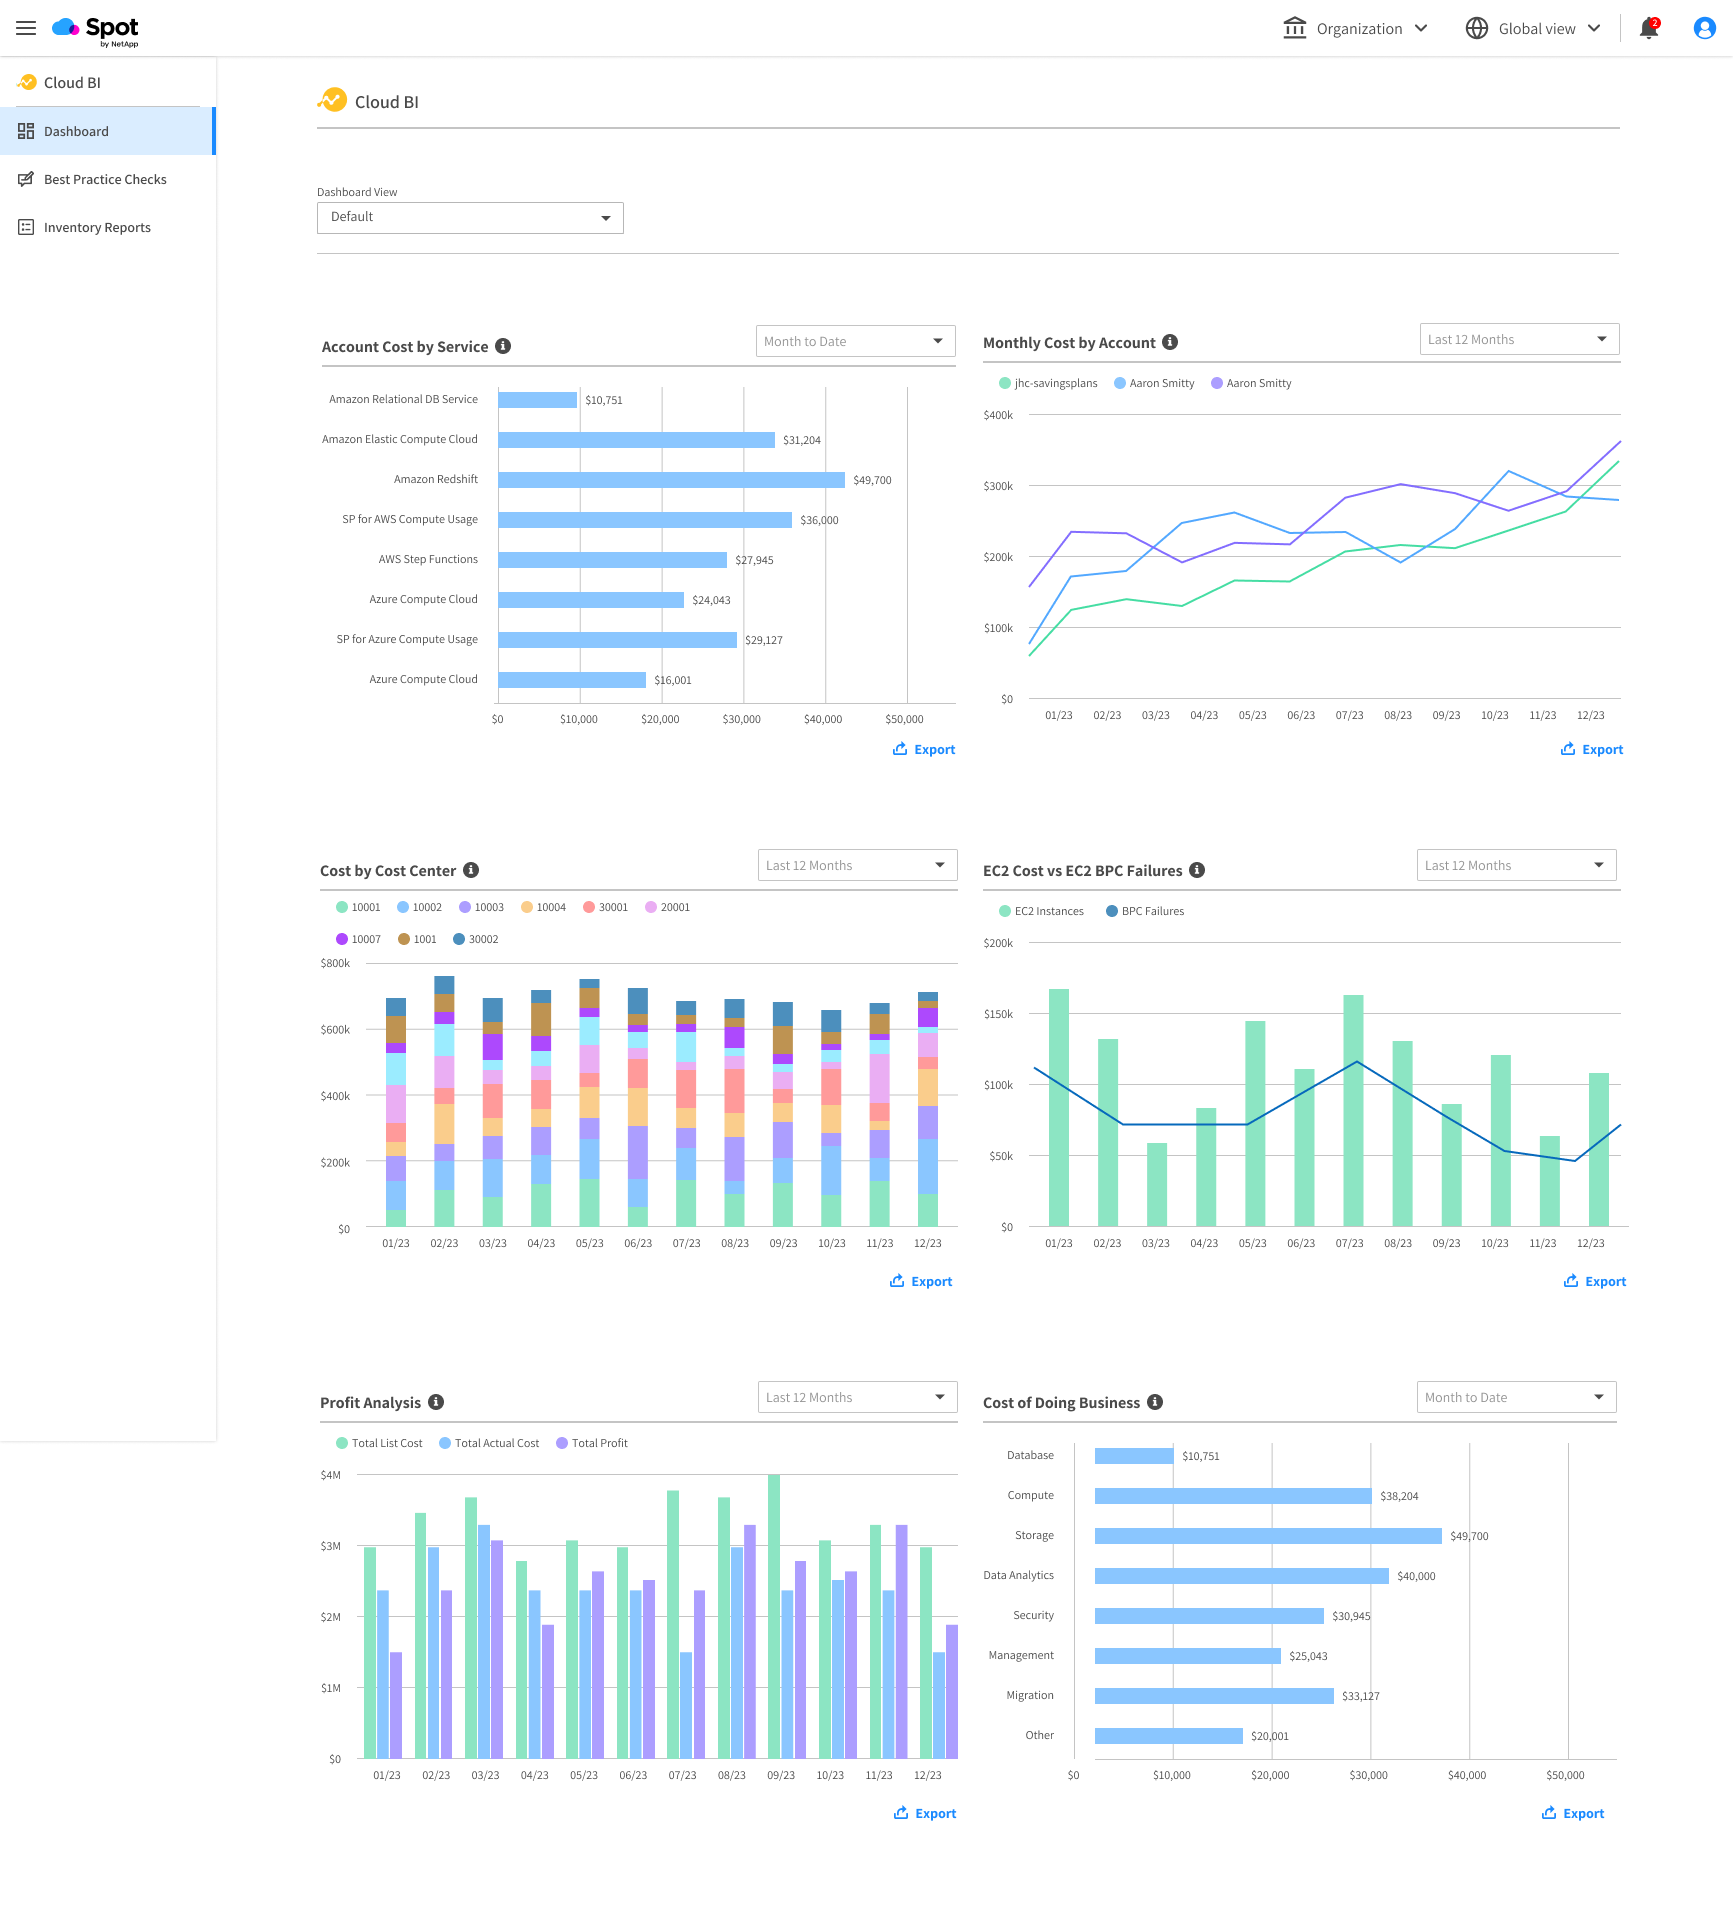This screenshot has width=1733, height=1913.
Task: Show info for Cost by Cost Center
Action: pyautogui.click(x=471, y=870)
